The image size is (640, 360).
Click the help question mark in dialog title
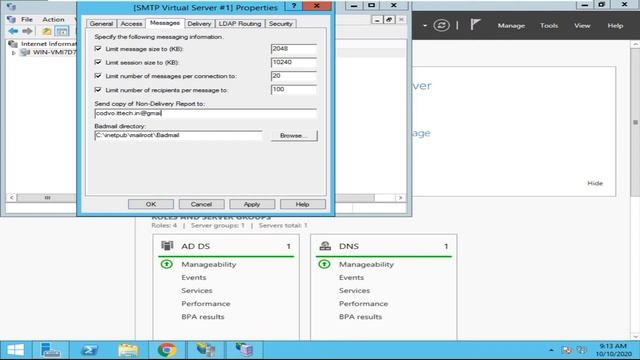pos(293,6)
